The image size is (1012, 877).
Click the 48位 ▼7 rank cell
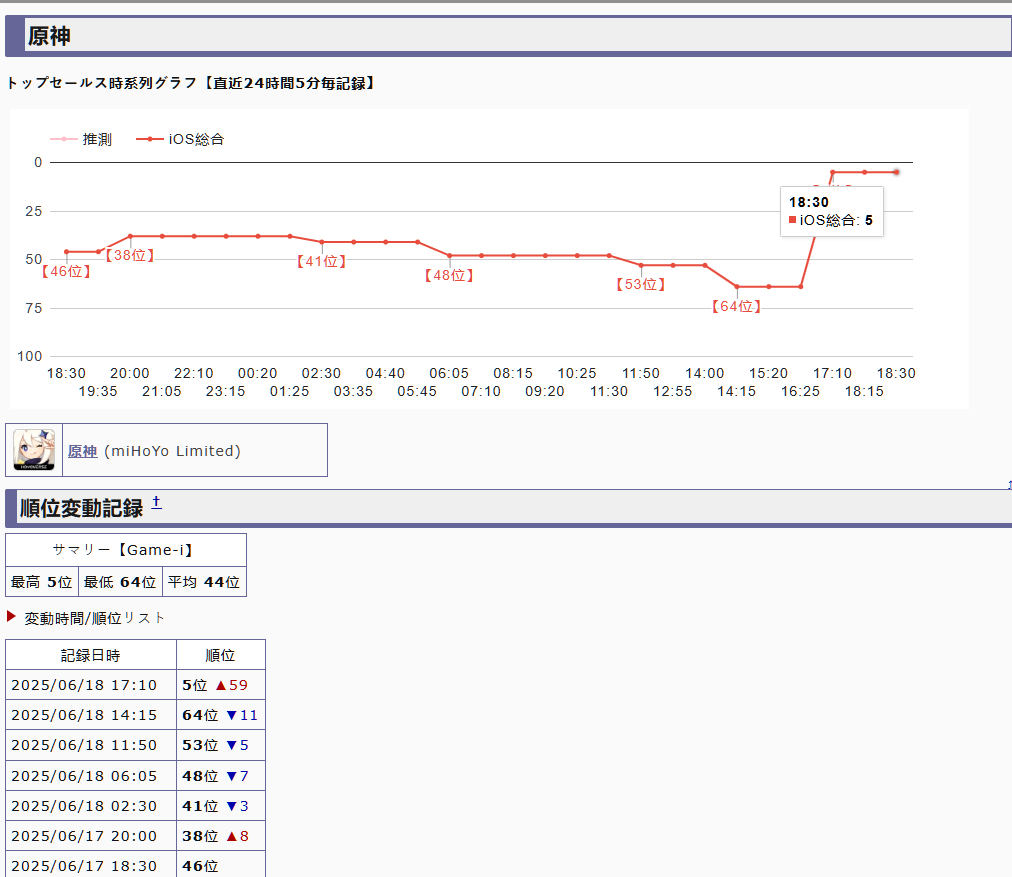(x=221, y=776)
